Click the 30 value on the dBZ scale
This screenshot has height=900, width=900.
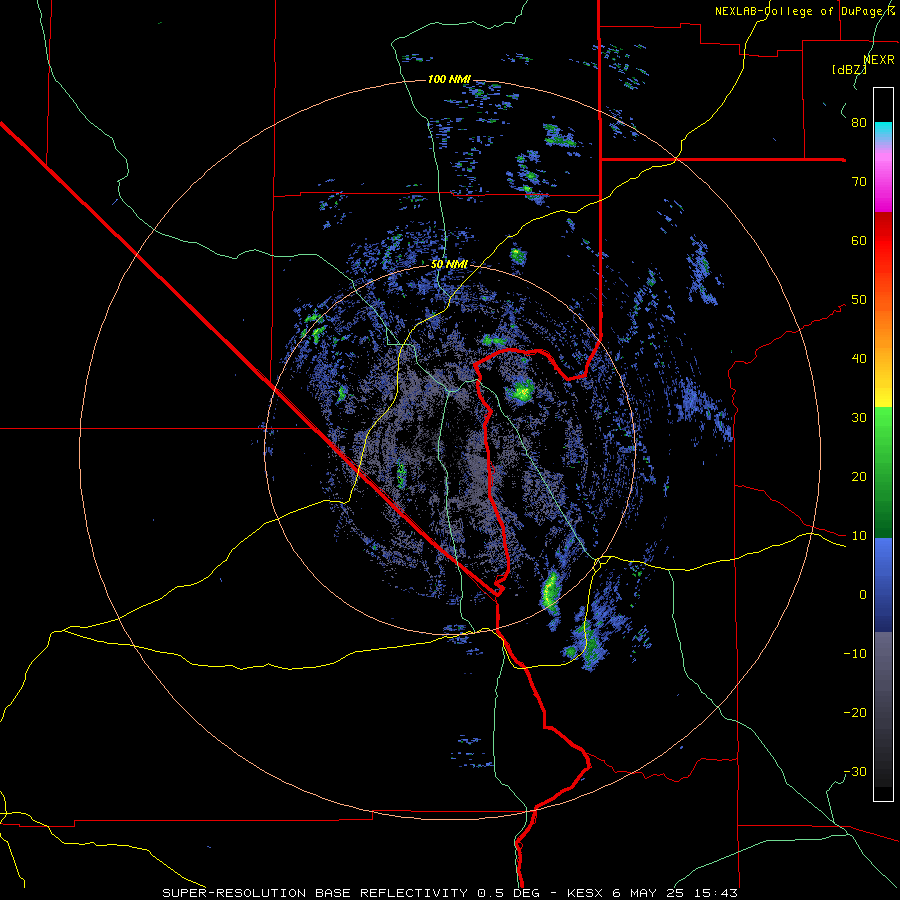(859, 417)
